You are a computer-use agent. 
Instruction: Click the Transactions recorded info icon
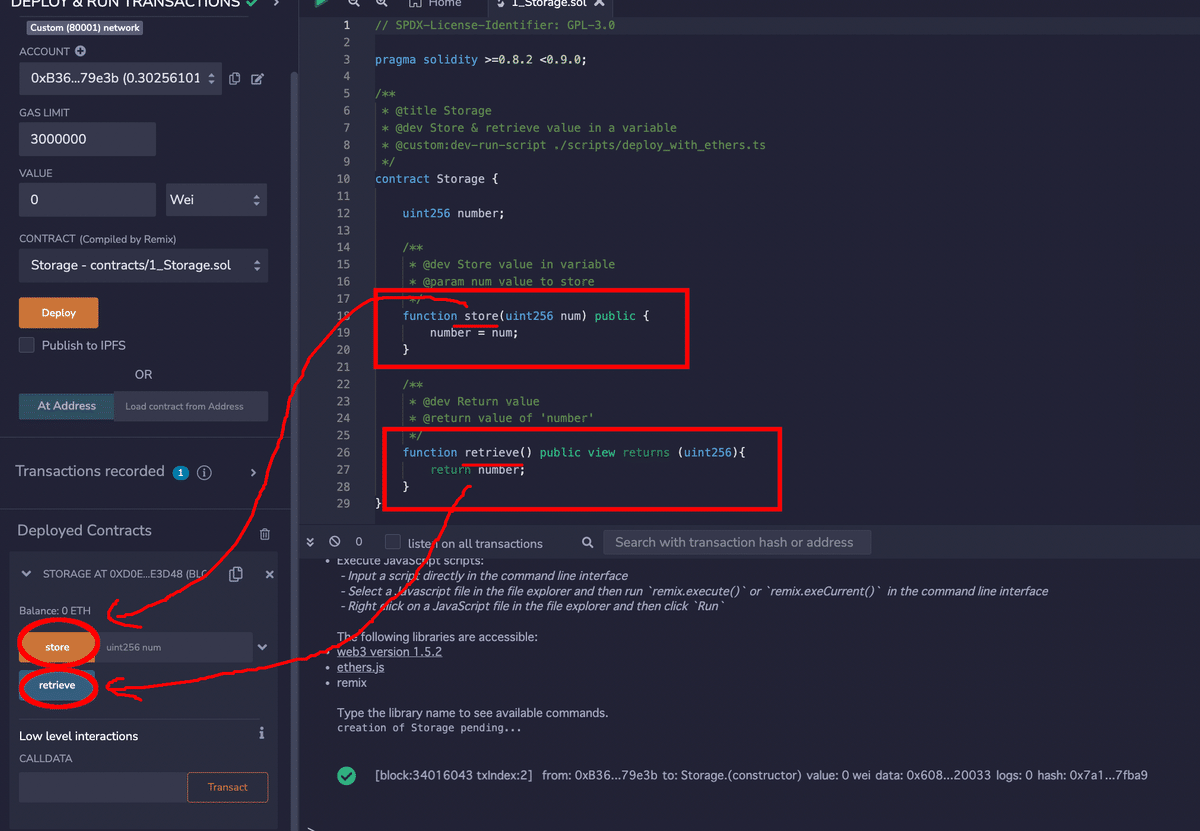[204, 472]
